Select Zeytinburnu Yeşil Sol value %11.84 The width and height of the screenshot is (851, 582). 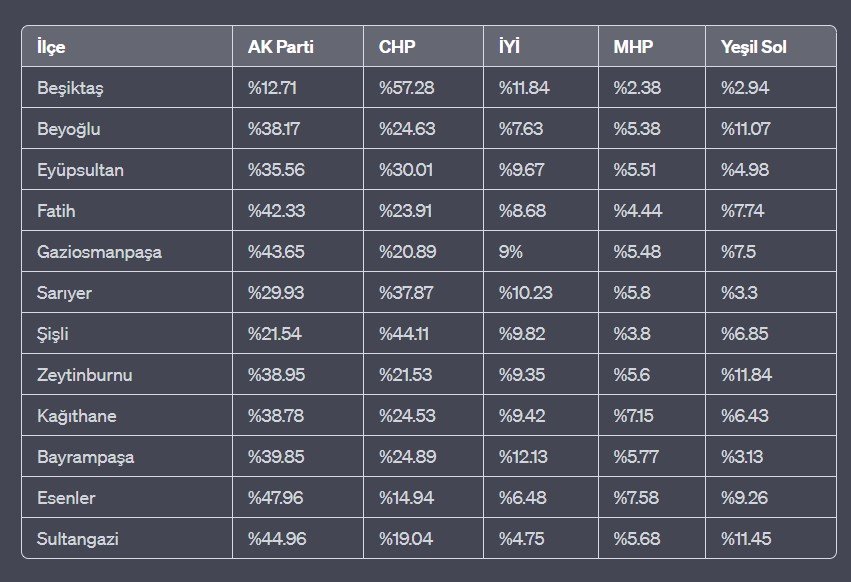(x=746, y=375)
